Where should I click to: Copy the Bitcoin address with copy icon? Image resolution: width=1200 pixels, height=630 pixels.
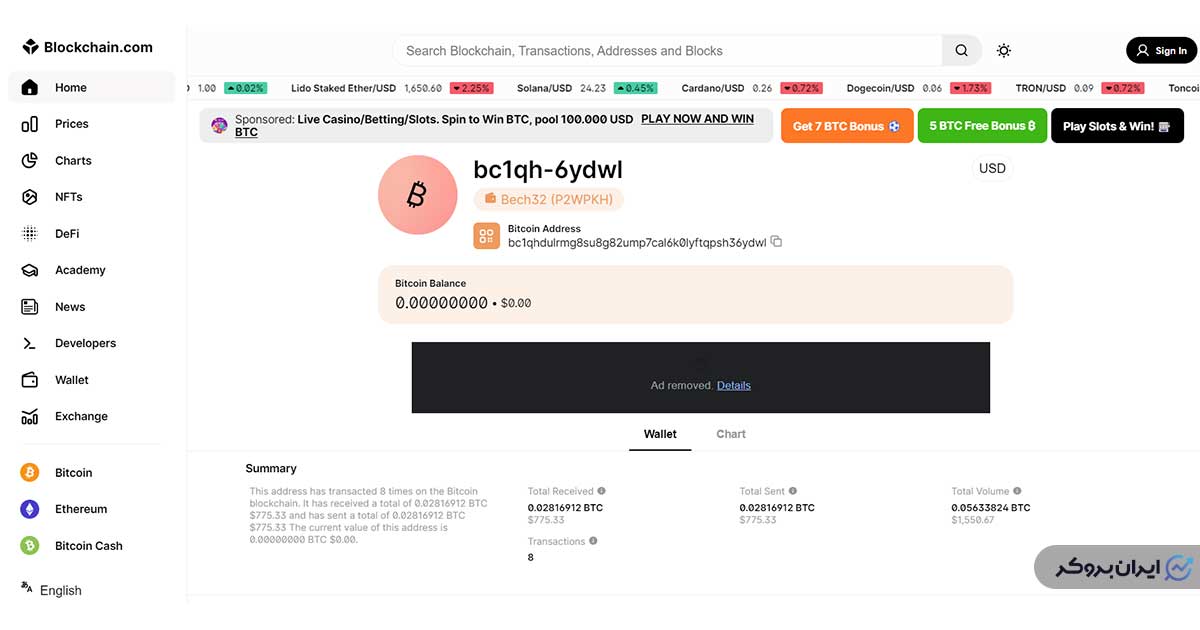coord(776,242)
